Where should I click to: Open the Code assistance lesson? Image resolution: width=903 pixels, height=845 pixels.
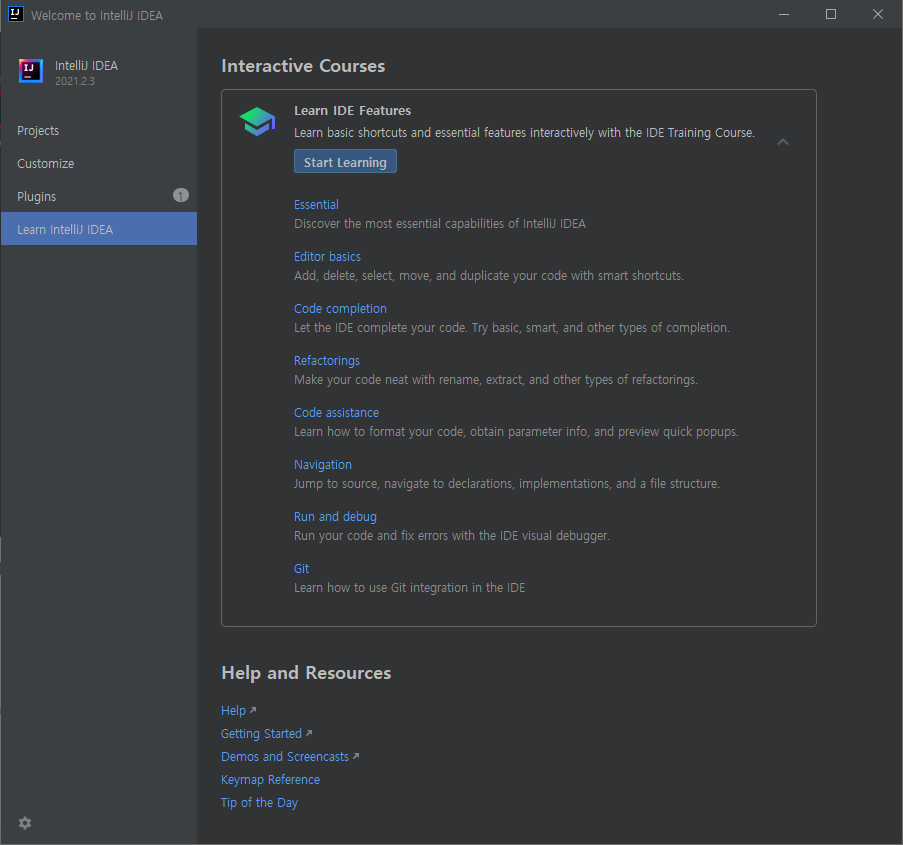336,413
